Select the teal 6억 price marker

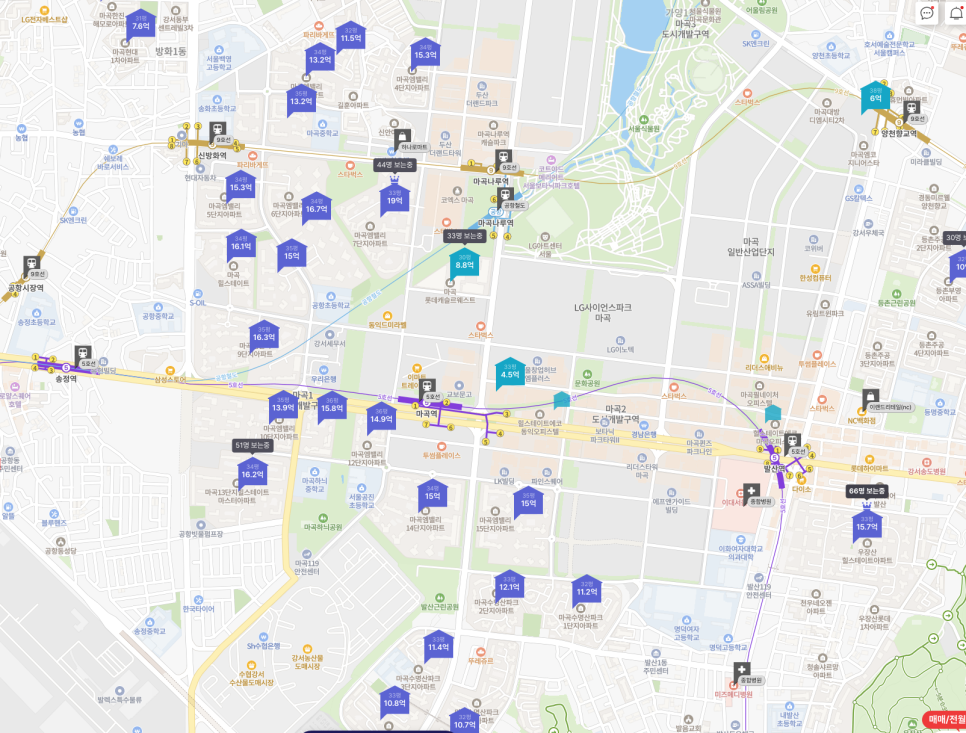click(x=875, y=96)
